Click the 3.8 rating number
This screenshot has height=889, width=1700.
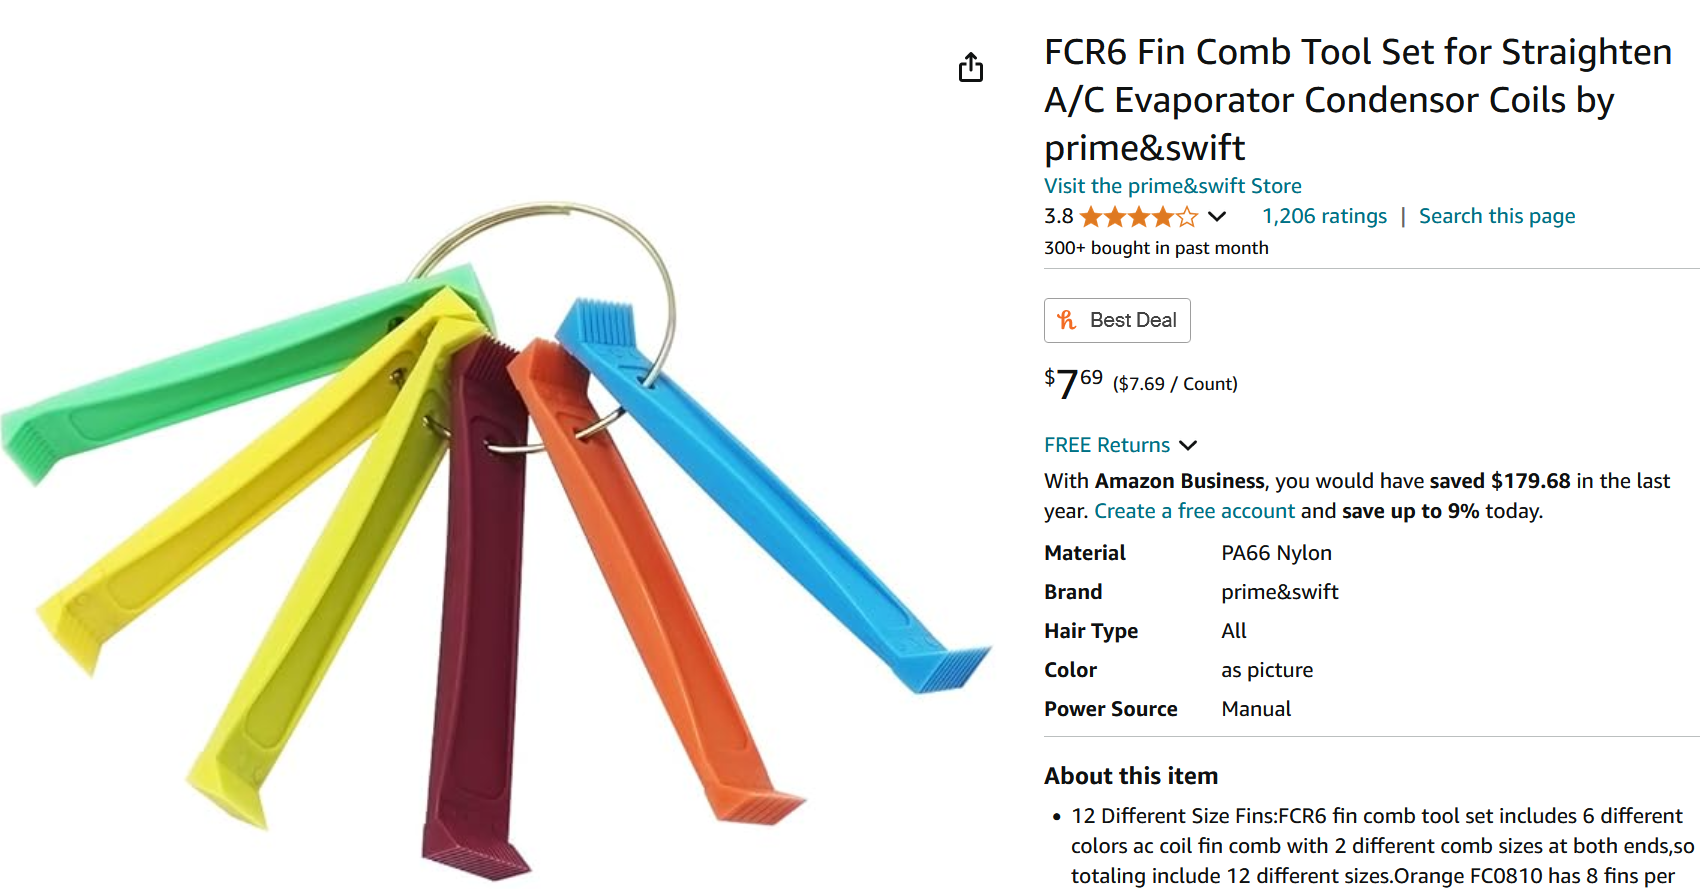click(1058, 216)
